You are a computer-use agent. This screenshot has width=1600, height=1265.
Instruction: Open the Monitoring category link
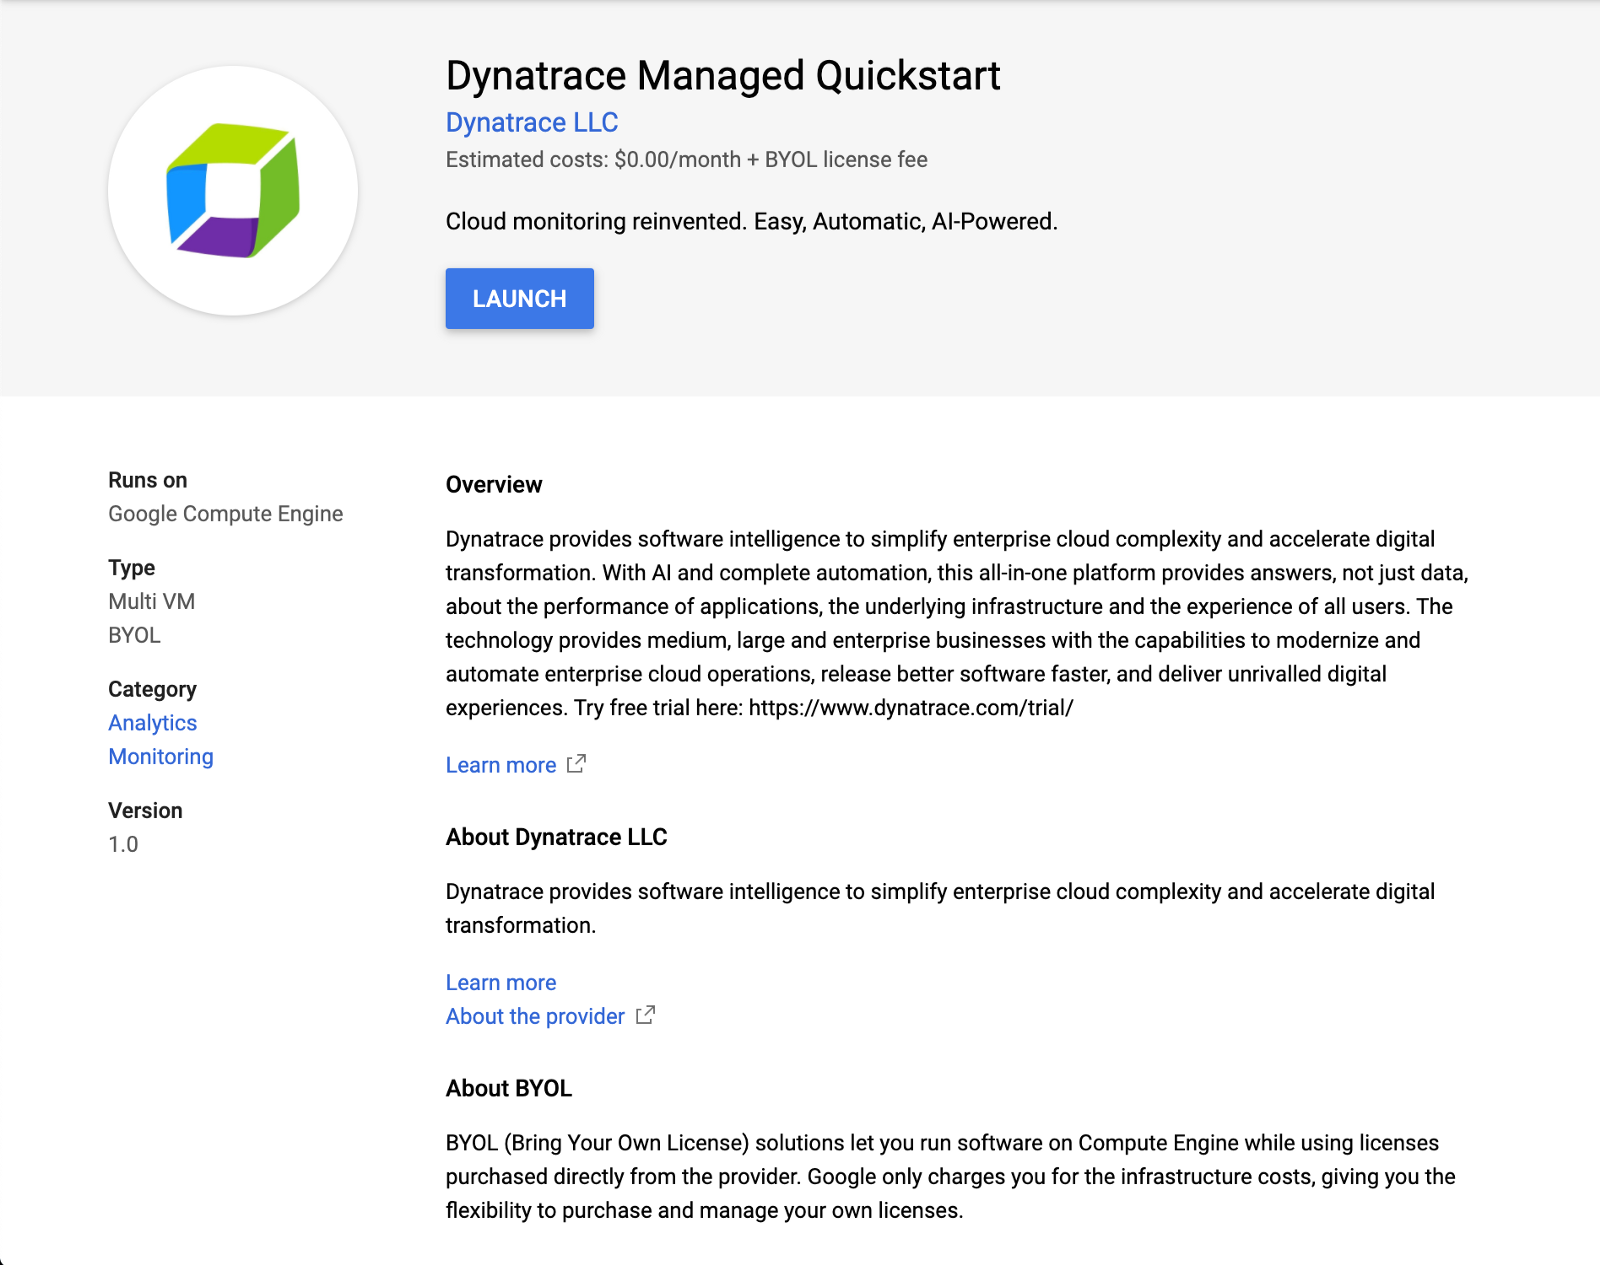pyautogui.click(x=161, y=757)
